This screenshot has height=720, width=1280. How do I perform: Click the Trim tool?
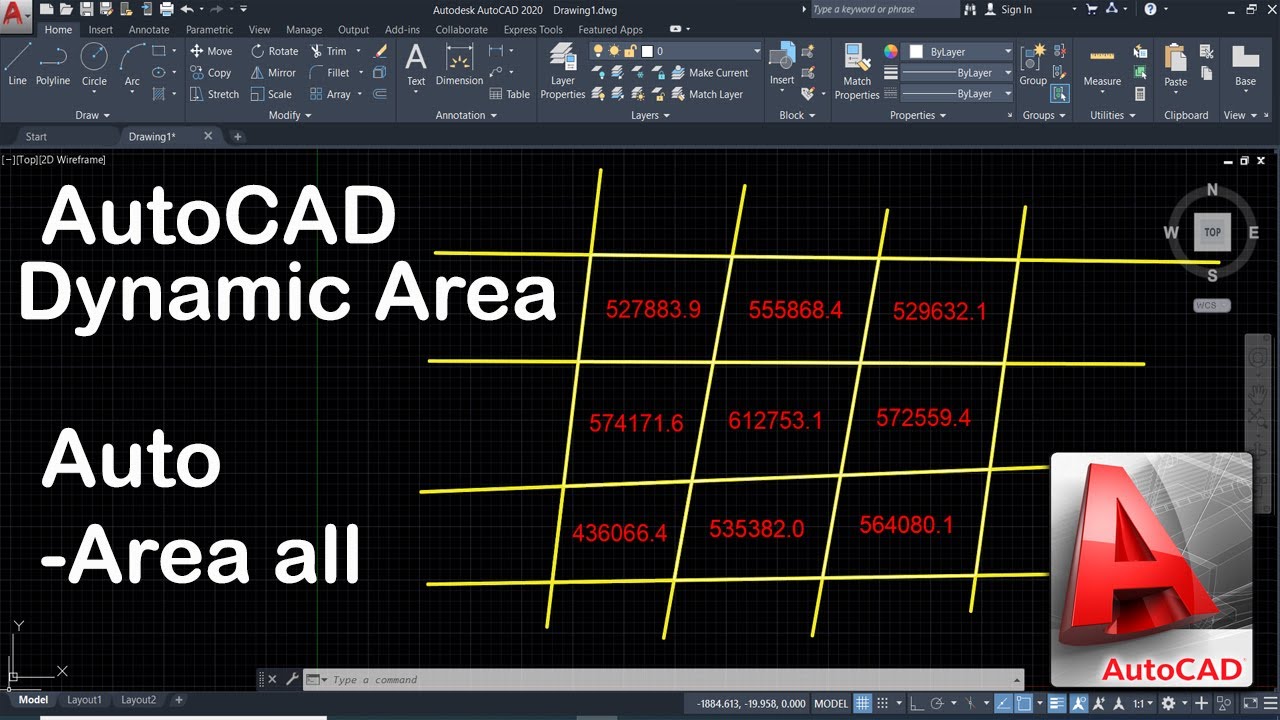[329, 51]
